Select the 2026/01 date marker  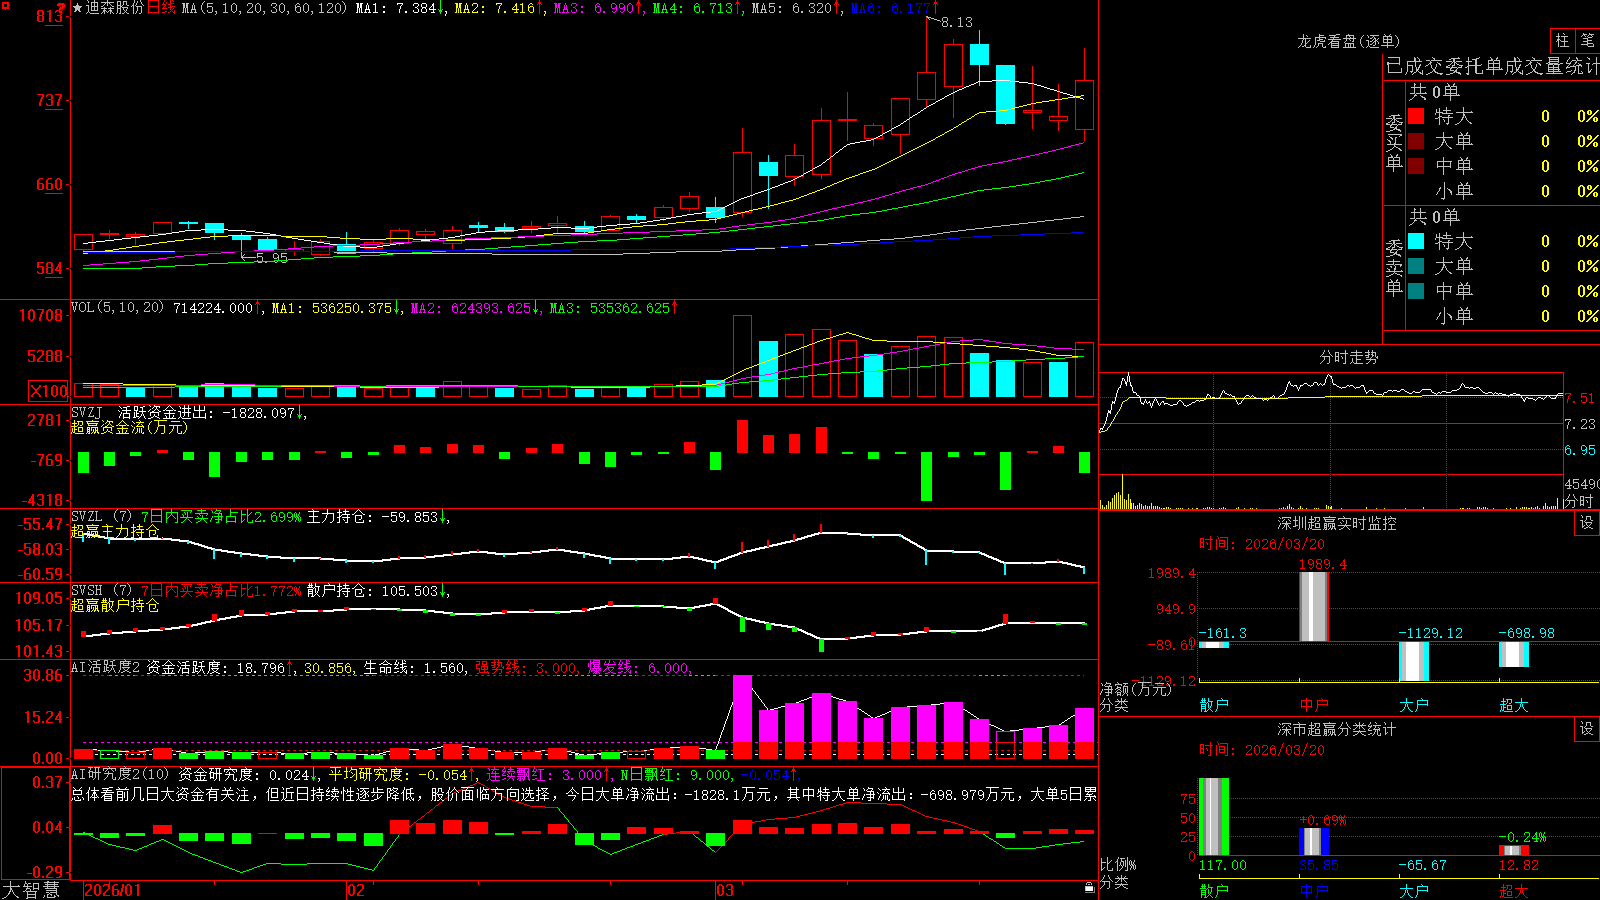(112, 890)
